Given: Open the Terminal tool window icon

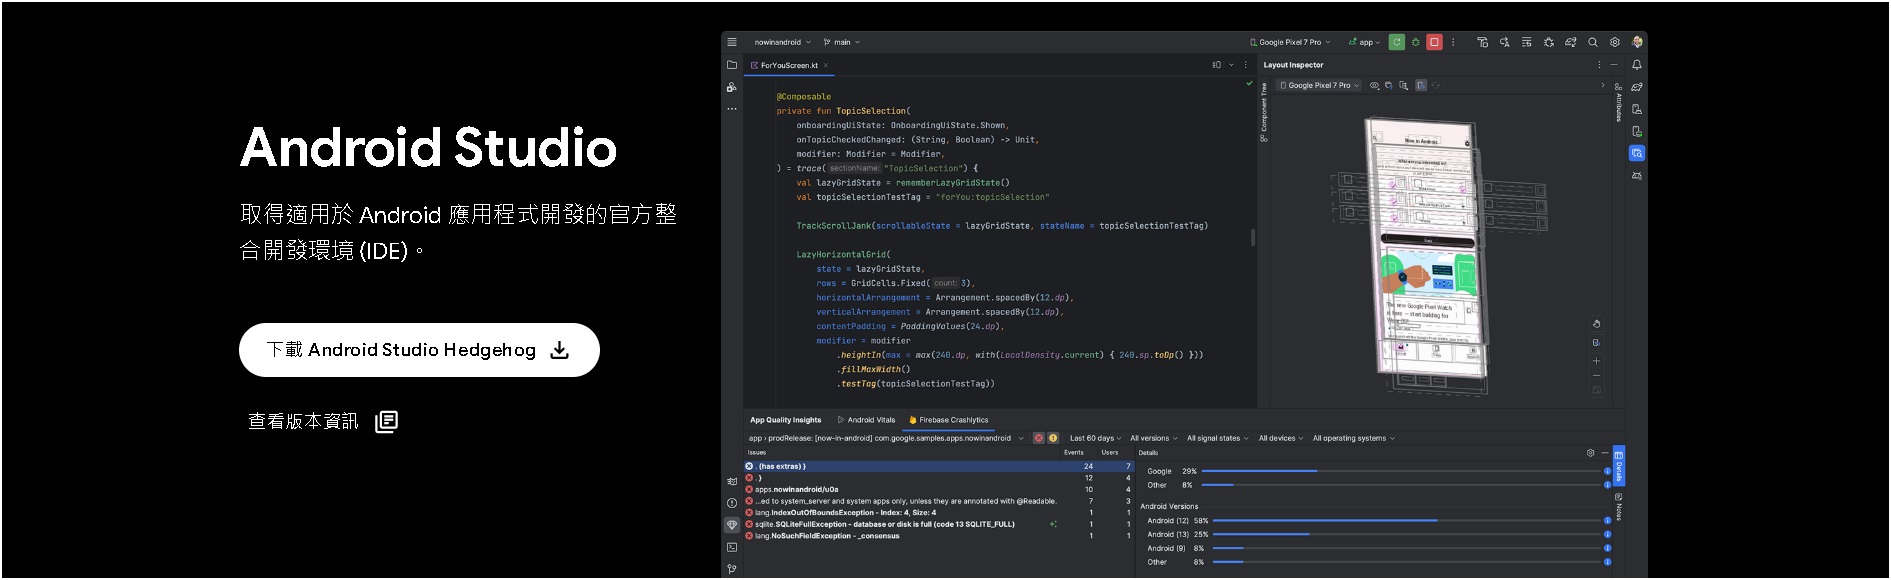Looking at the screenshot, I should (x=732, y=547).
